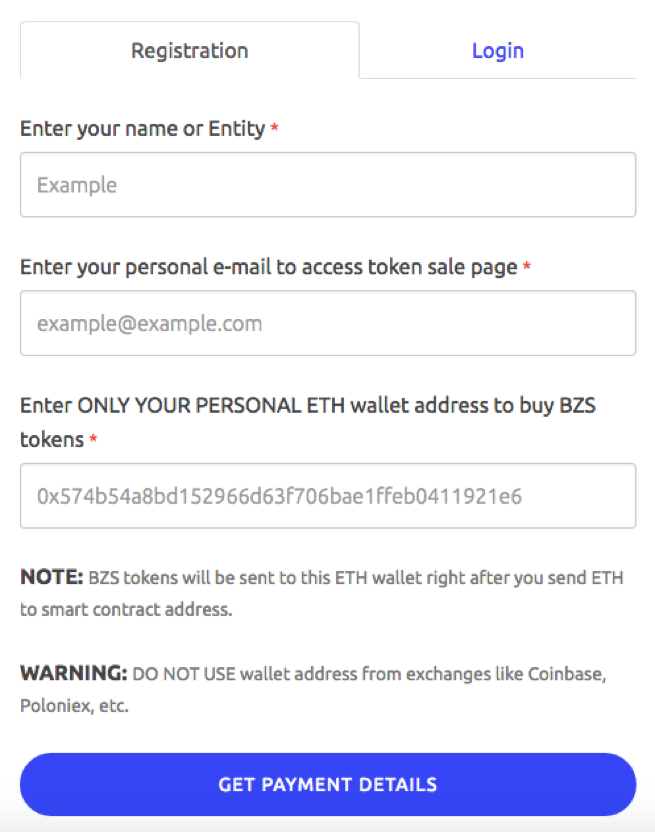655x832 pixels.
Task: Switch to the Registration tab
Action: click(x=189, y=50)
